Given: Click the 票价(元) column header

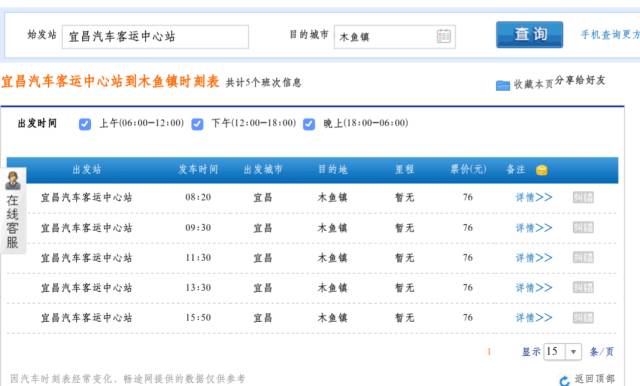Looking at the screenshot, I should [468, 169].
